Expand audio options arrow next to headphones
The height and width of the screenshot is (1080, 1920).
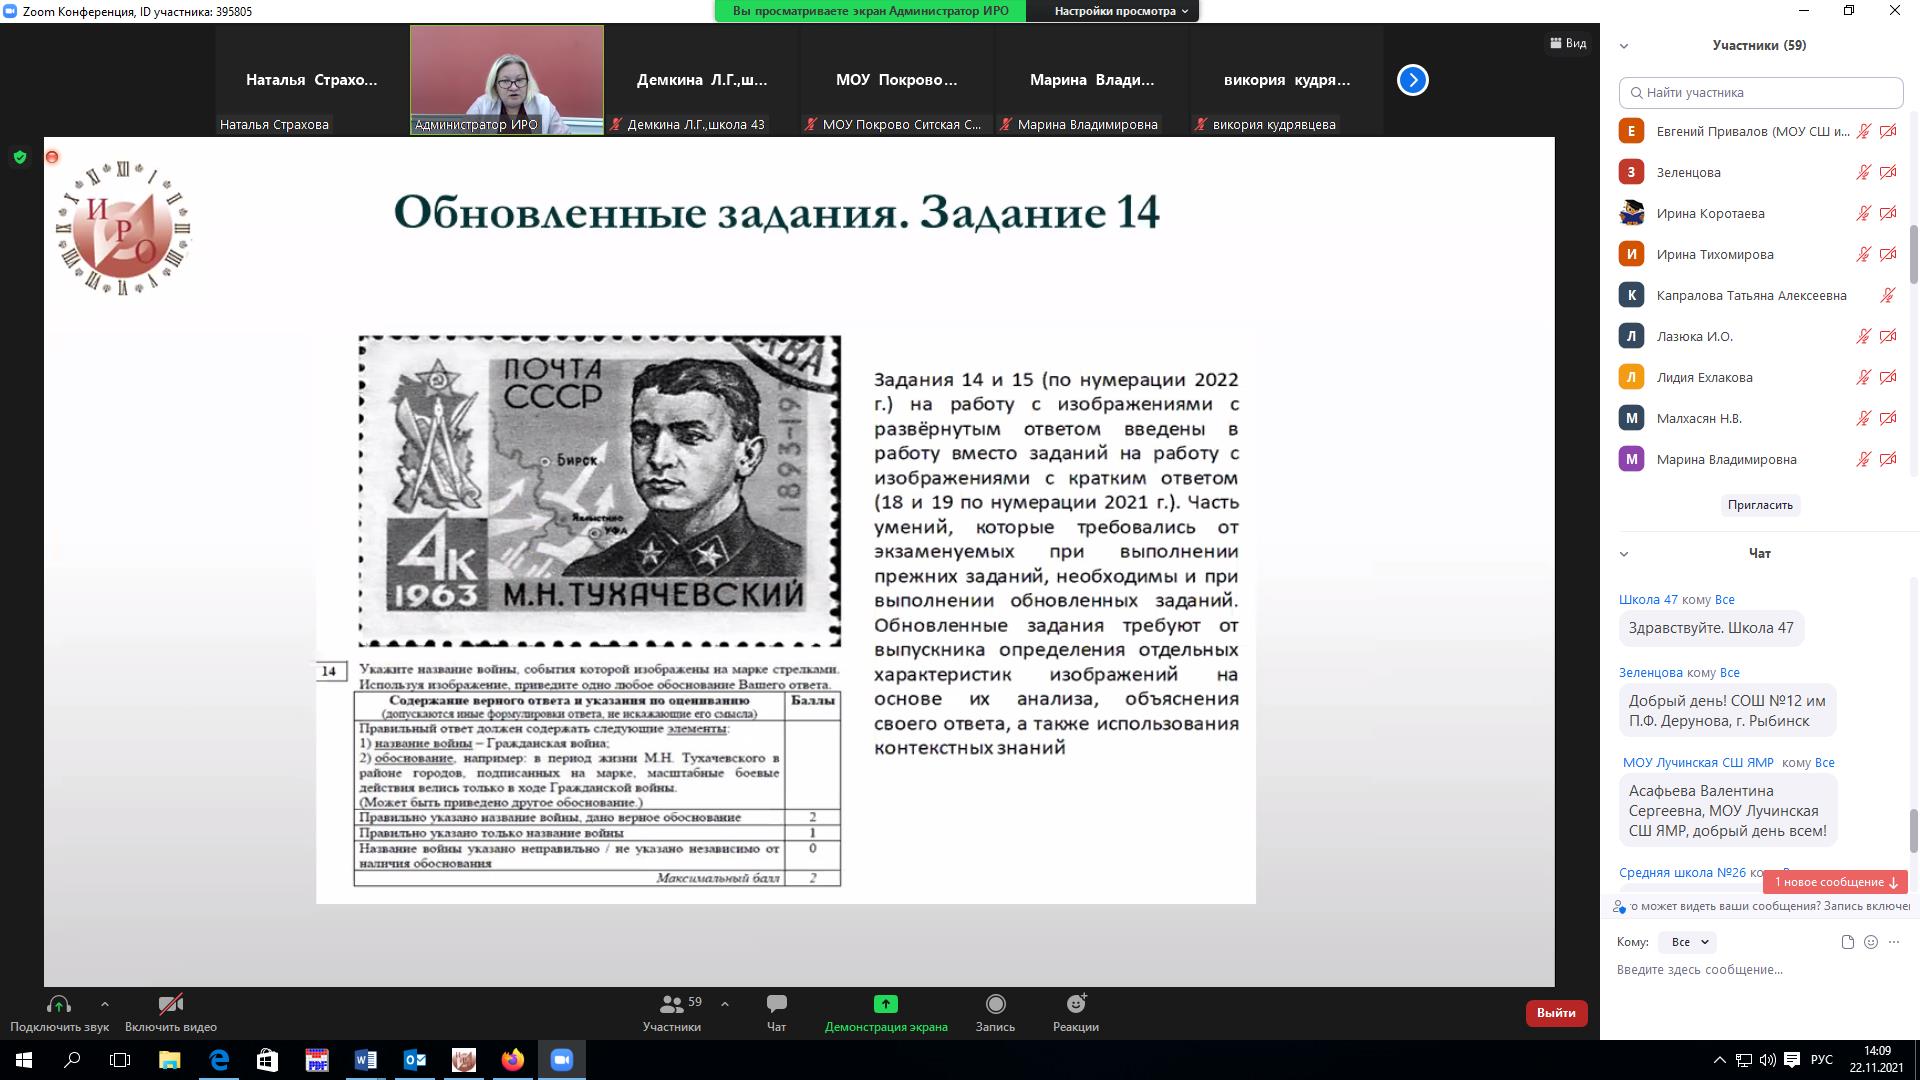pyautogui.click(x=105, y=1004)
